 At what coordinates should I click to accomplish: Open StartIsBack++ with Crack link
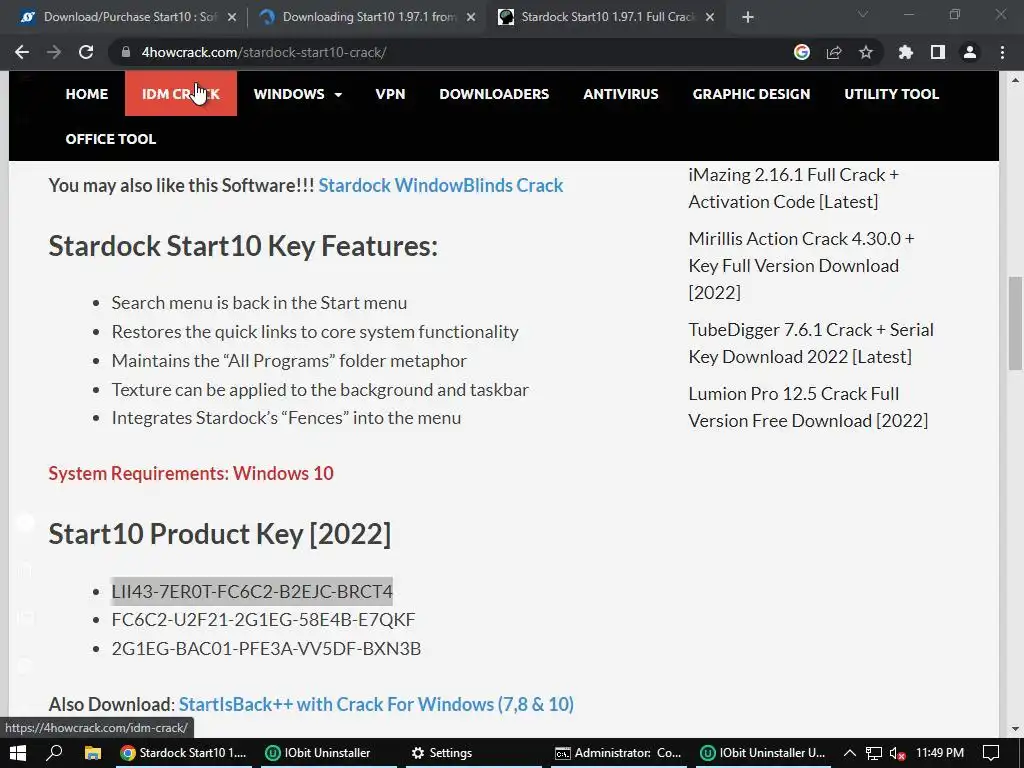[x=376, y=704]
